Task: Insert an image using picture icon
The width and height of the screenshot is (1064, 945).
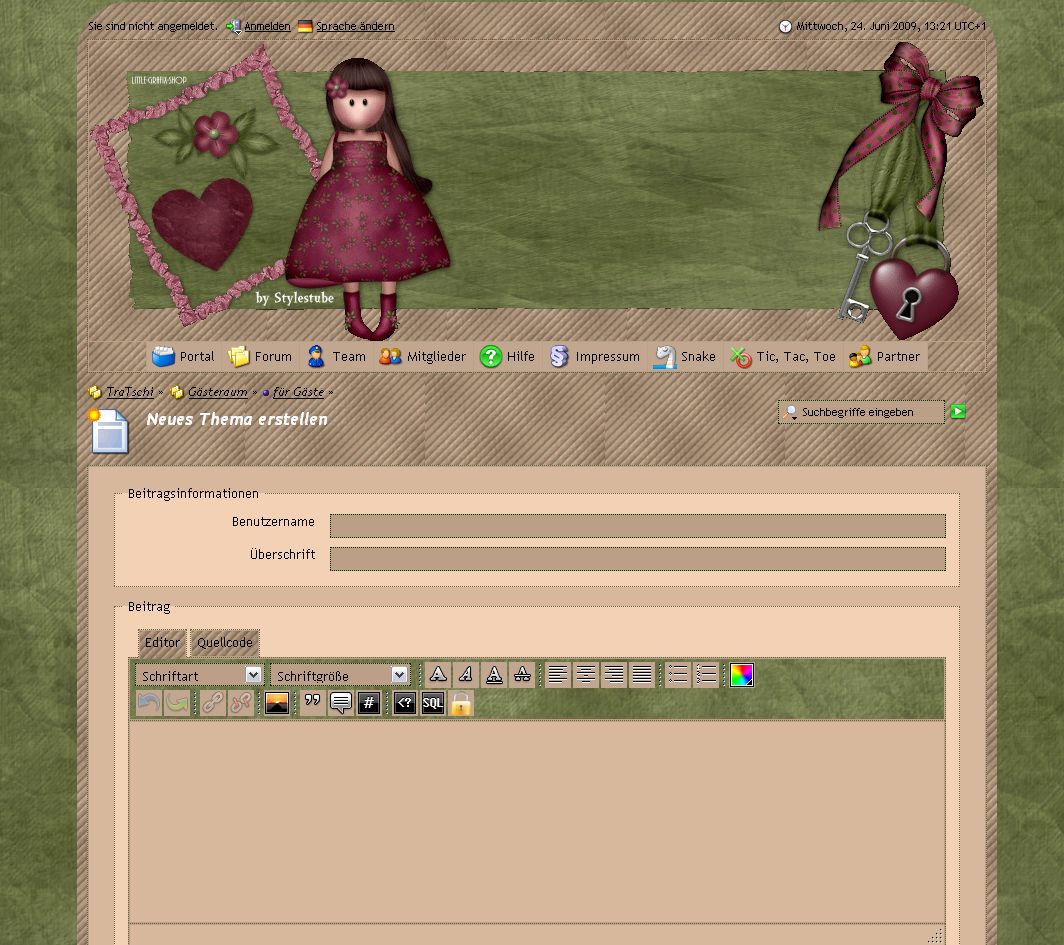Action: pyautogui.click(x=277, y=704)
